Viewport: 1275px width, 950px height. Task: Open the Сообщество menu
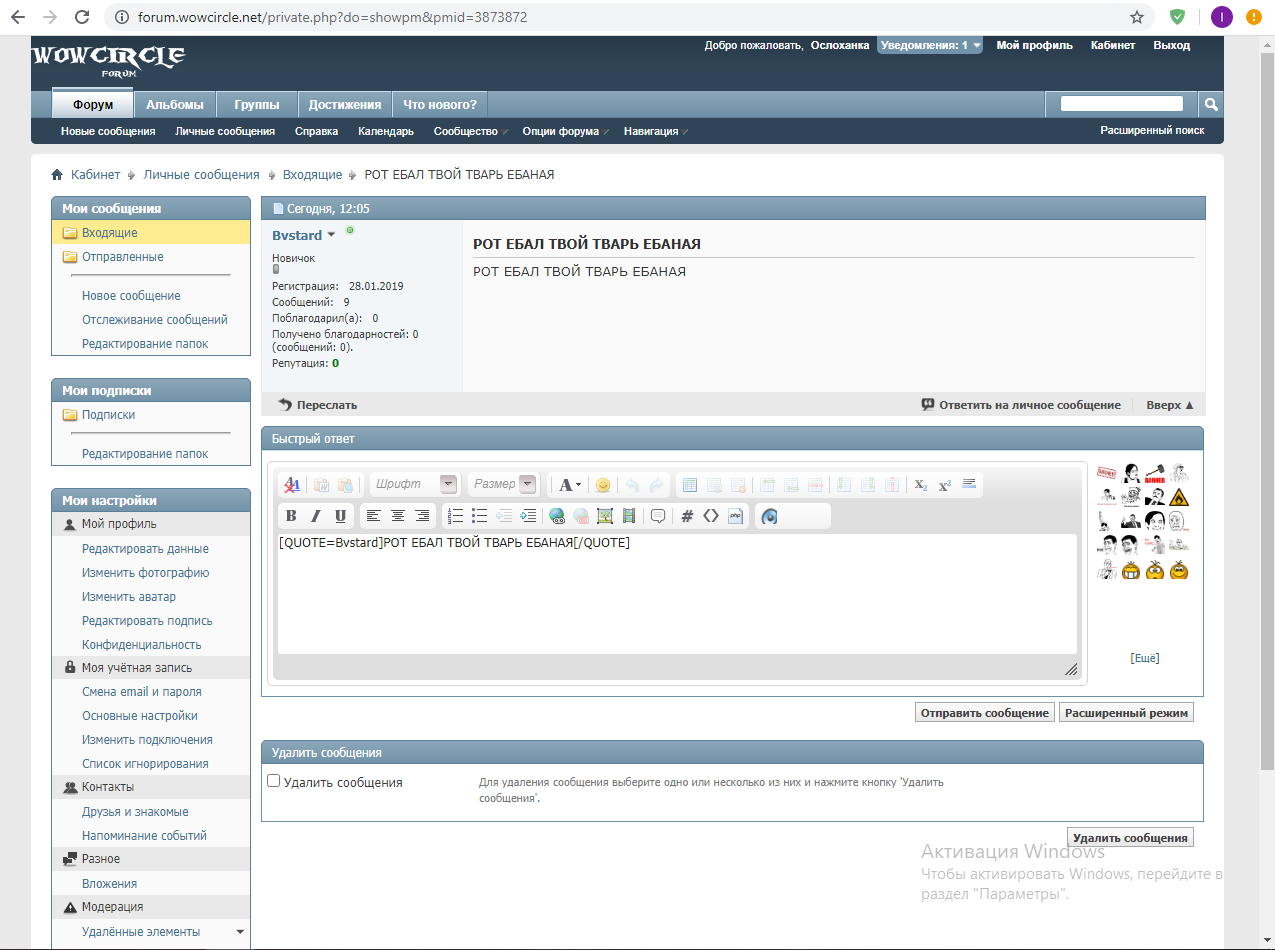[x=466, y=131]
